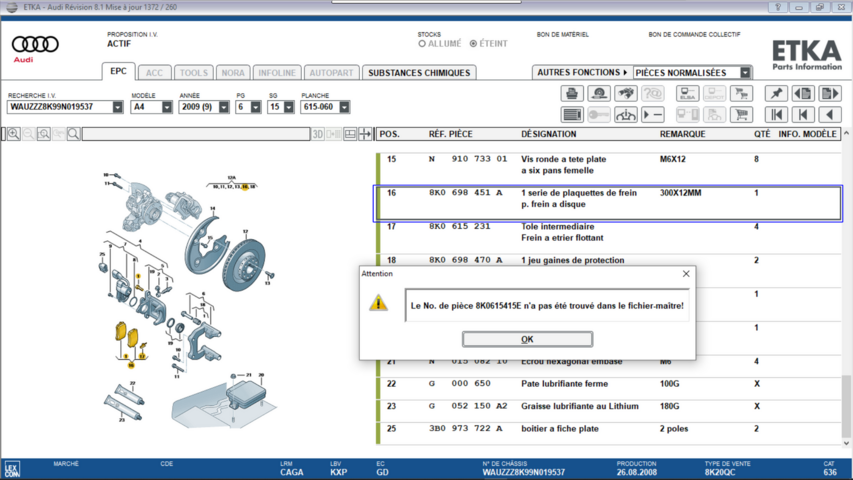Click the scroll down arrow of parts list
The height and width of the screenshot is (480, 853).
(x=846, y=443)
